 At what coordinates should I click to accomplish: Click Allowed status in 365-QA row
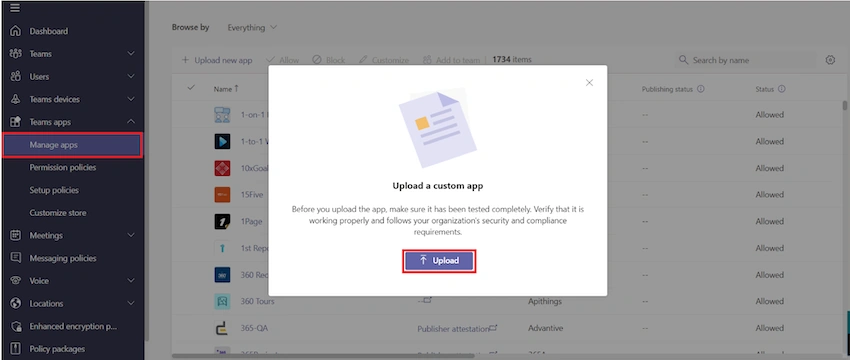pos(770,328)
